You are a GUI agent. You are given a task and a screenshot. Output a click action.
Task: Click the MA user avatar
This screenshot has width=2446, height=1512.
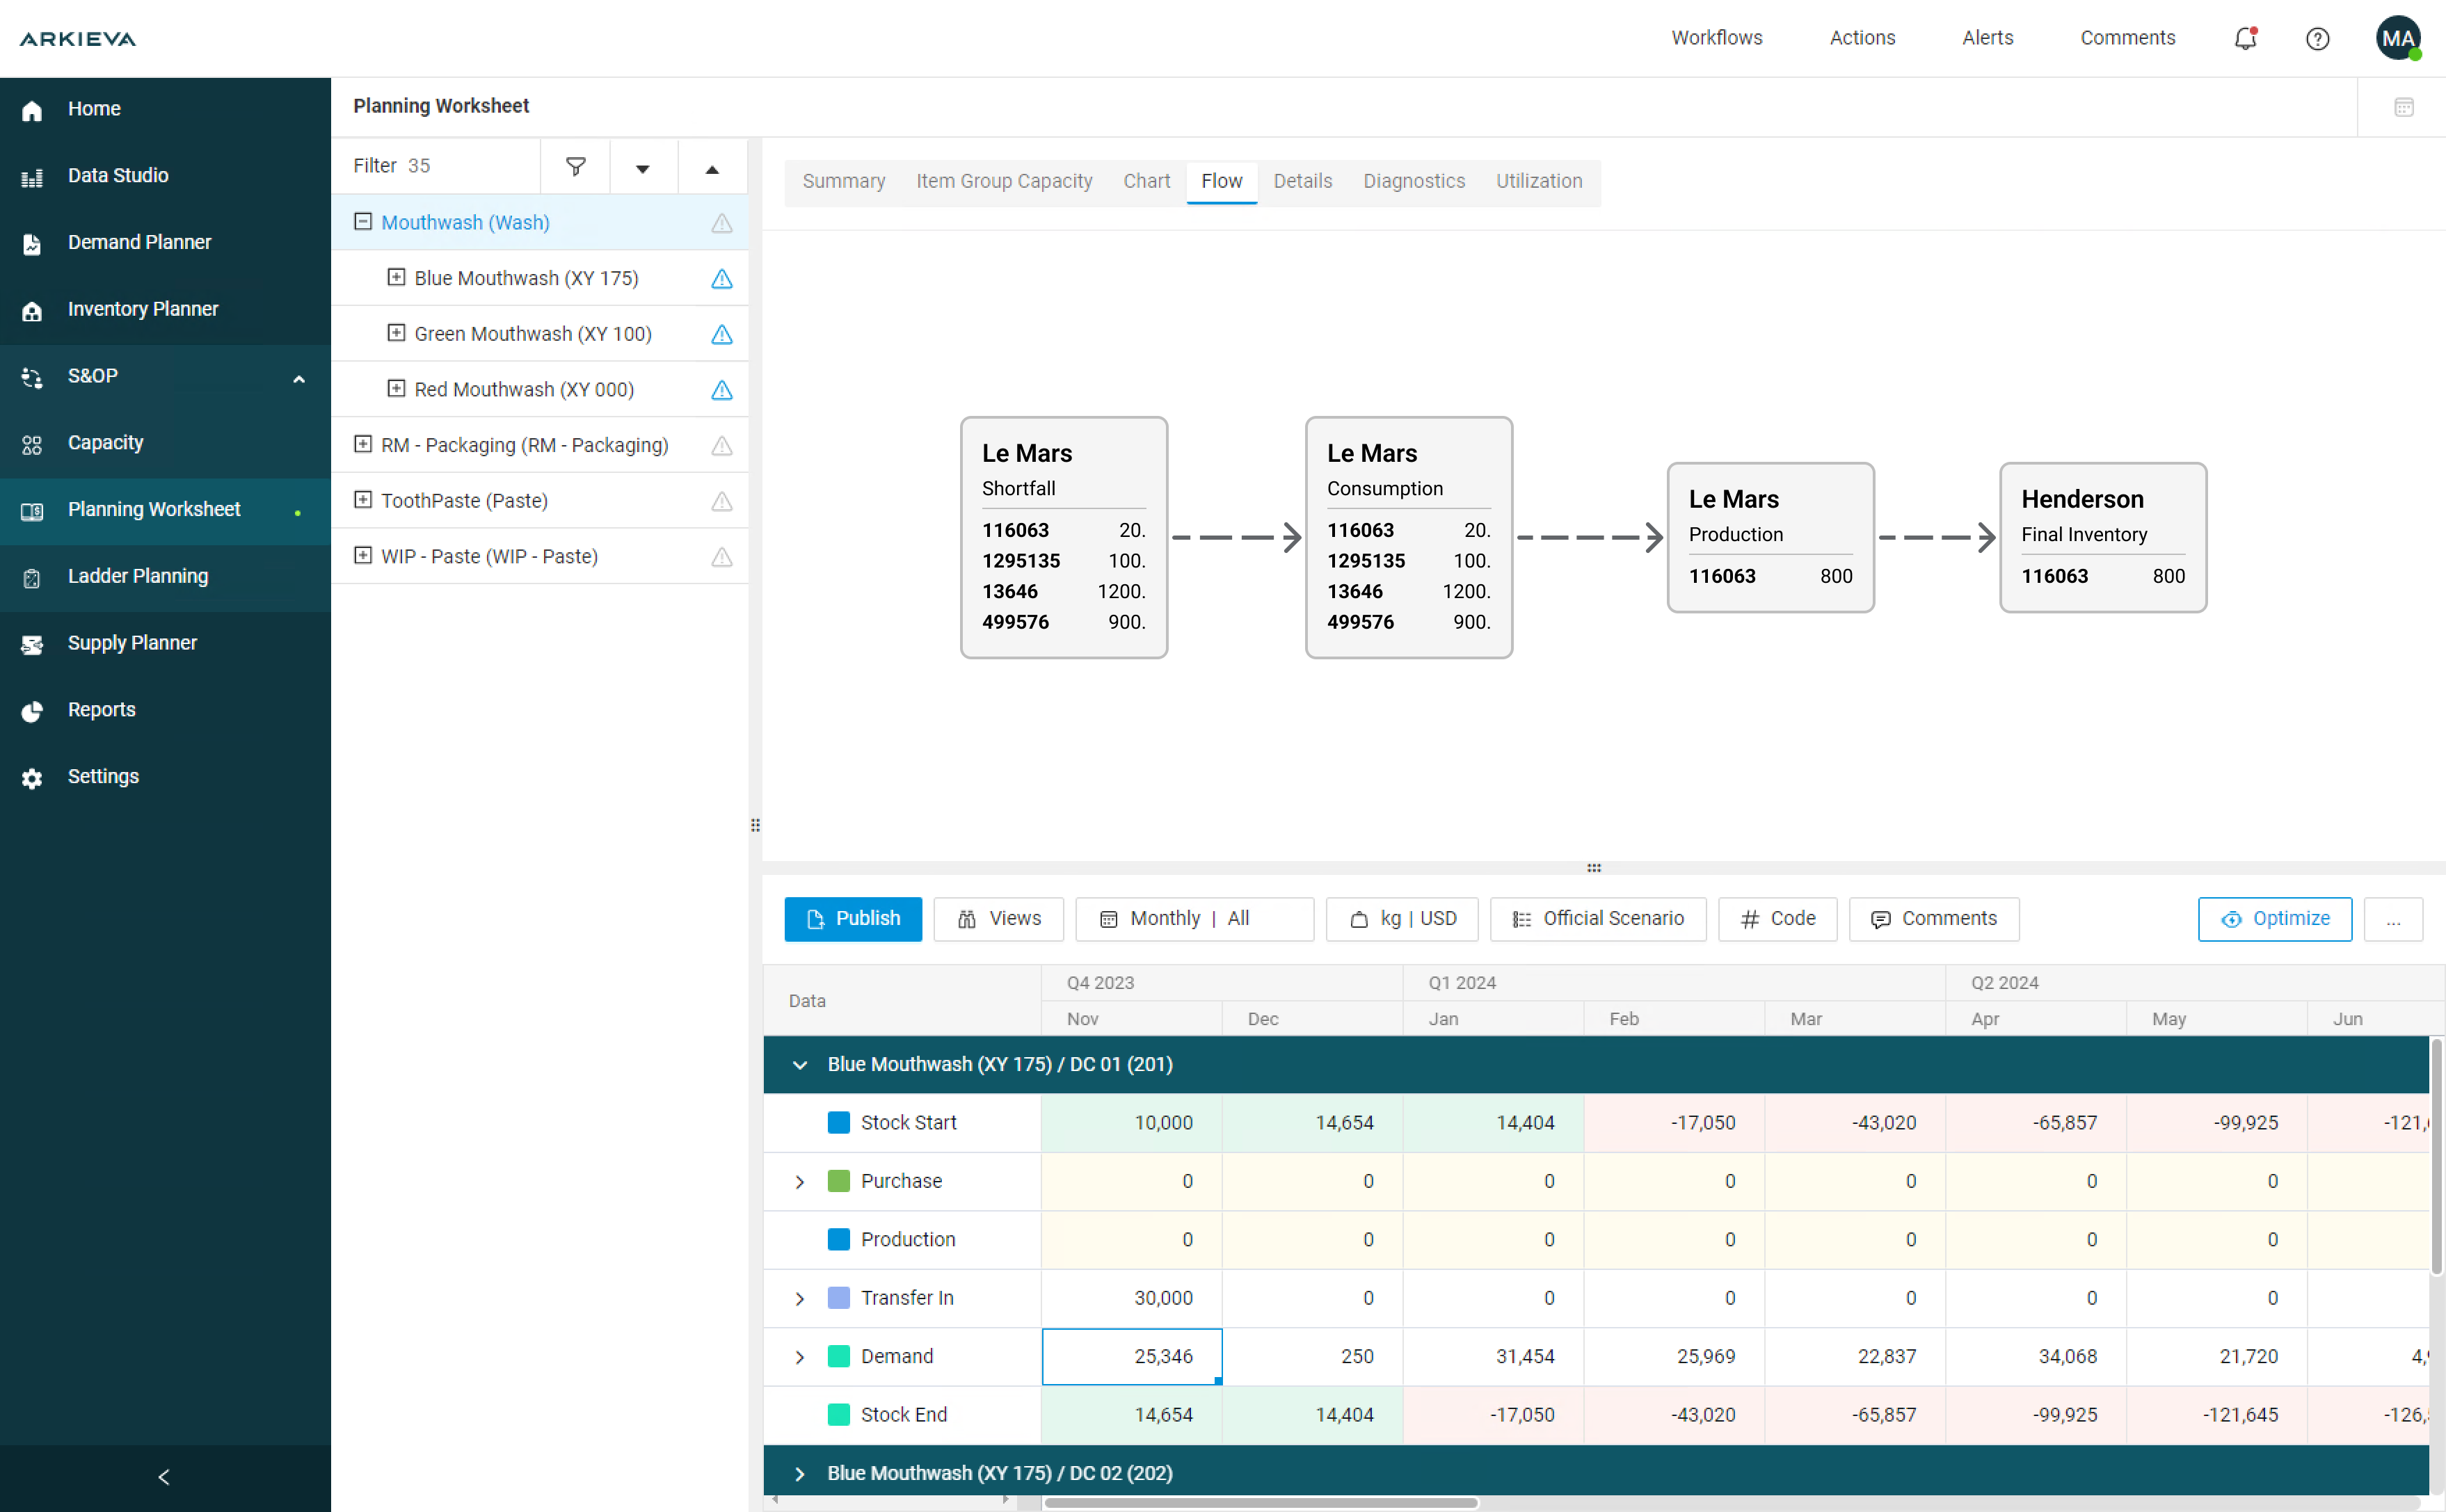click(2397, 38)
